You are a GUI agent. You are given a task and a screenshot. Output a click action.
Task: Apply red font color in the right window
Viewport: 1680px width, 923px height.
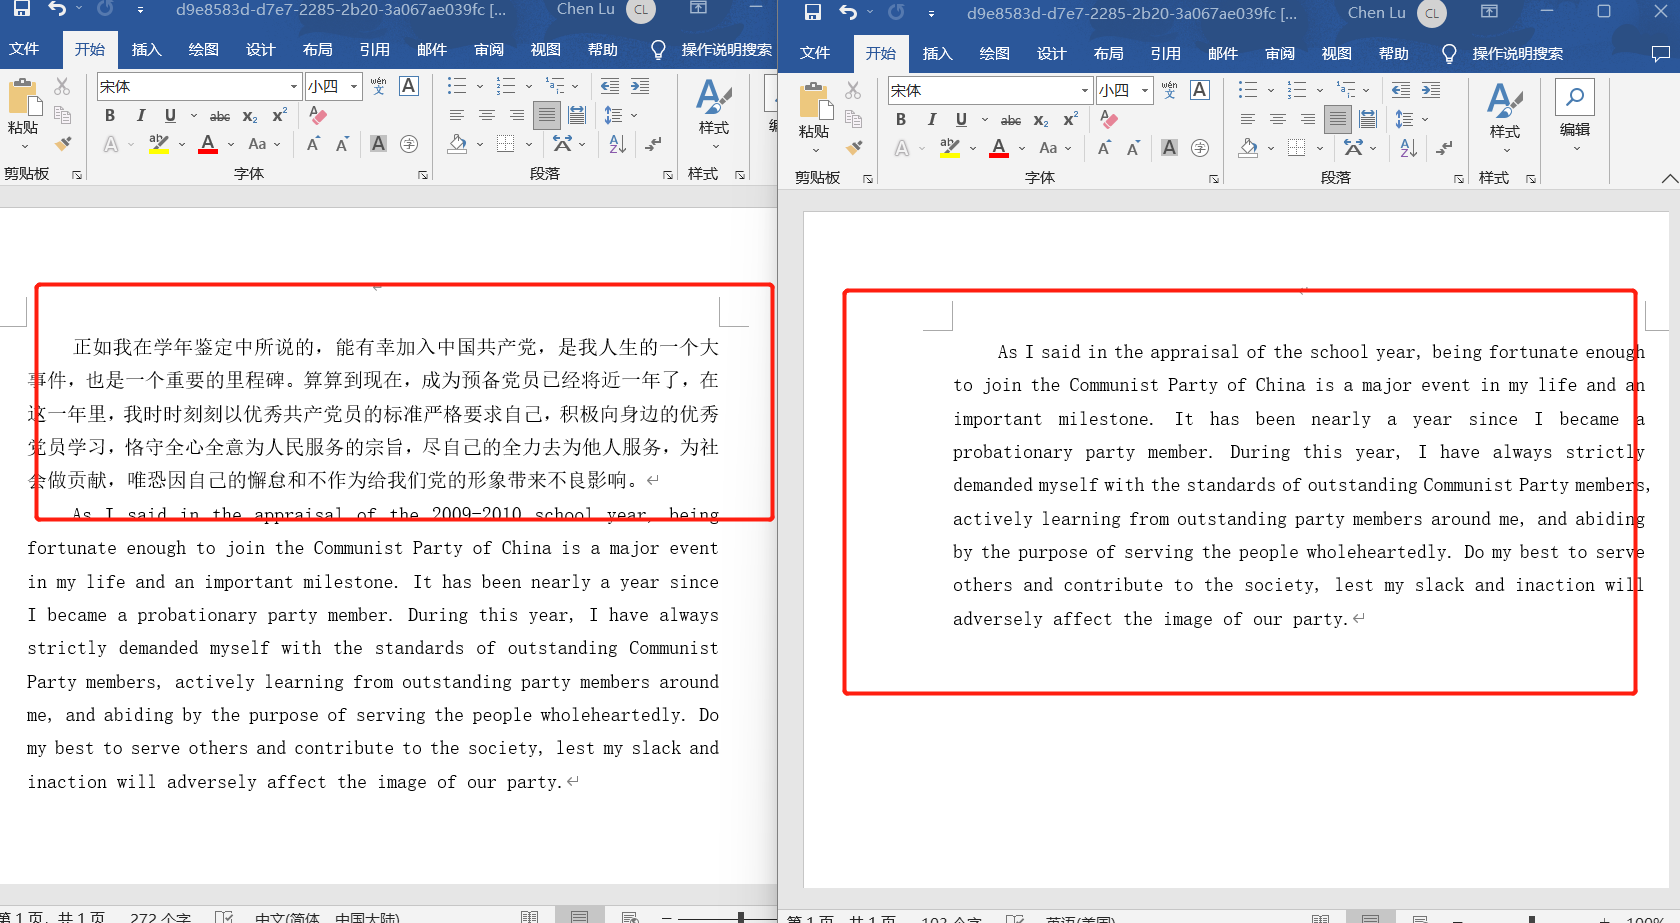(999, 149)
